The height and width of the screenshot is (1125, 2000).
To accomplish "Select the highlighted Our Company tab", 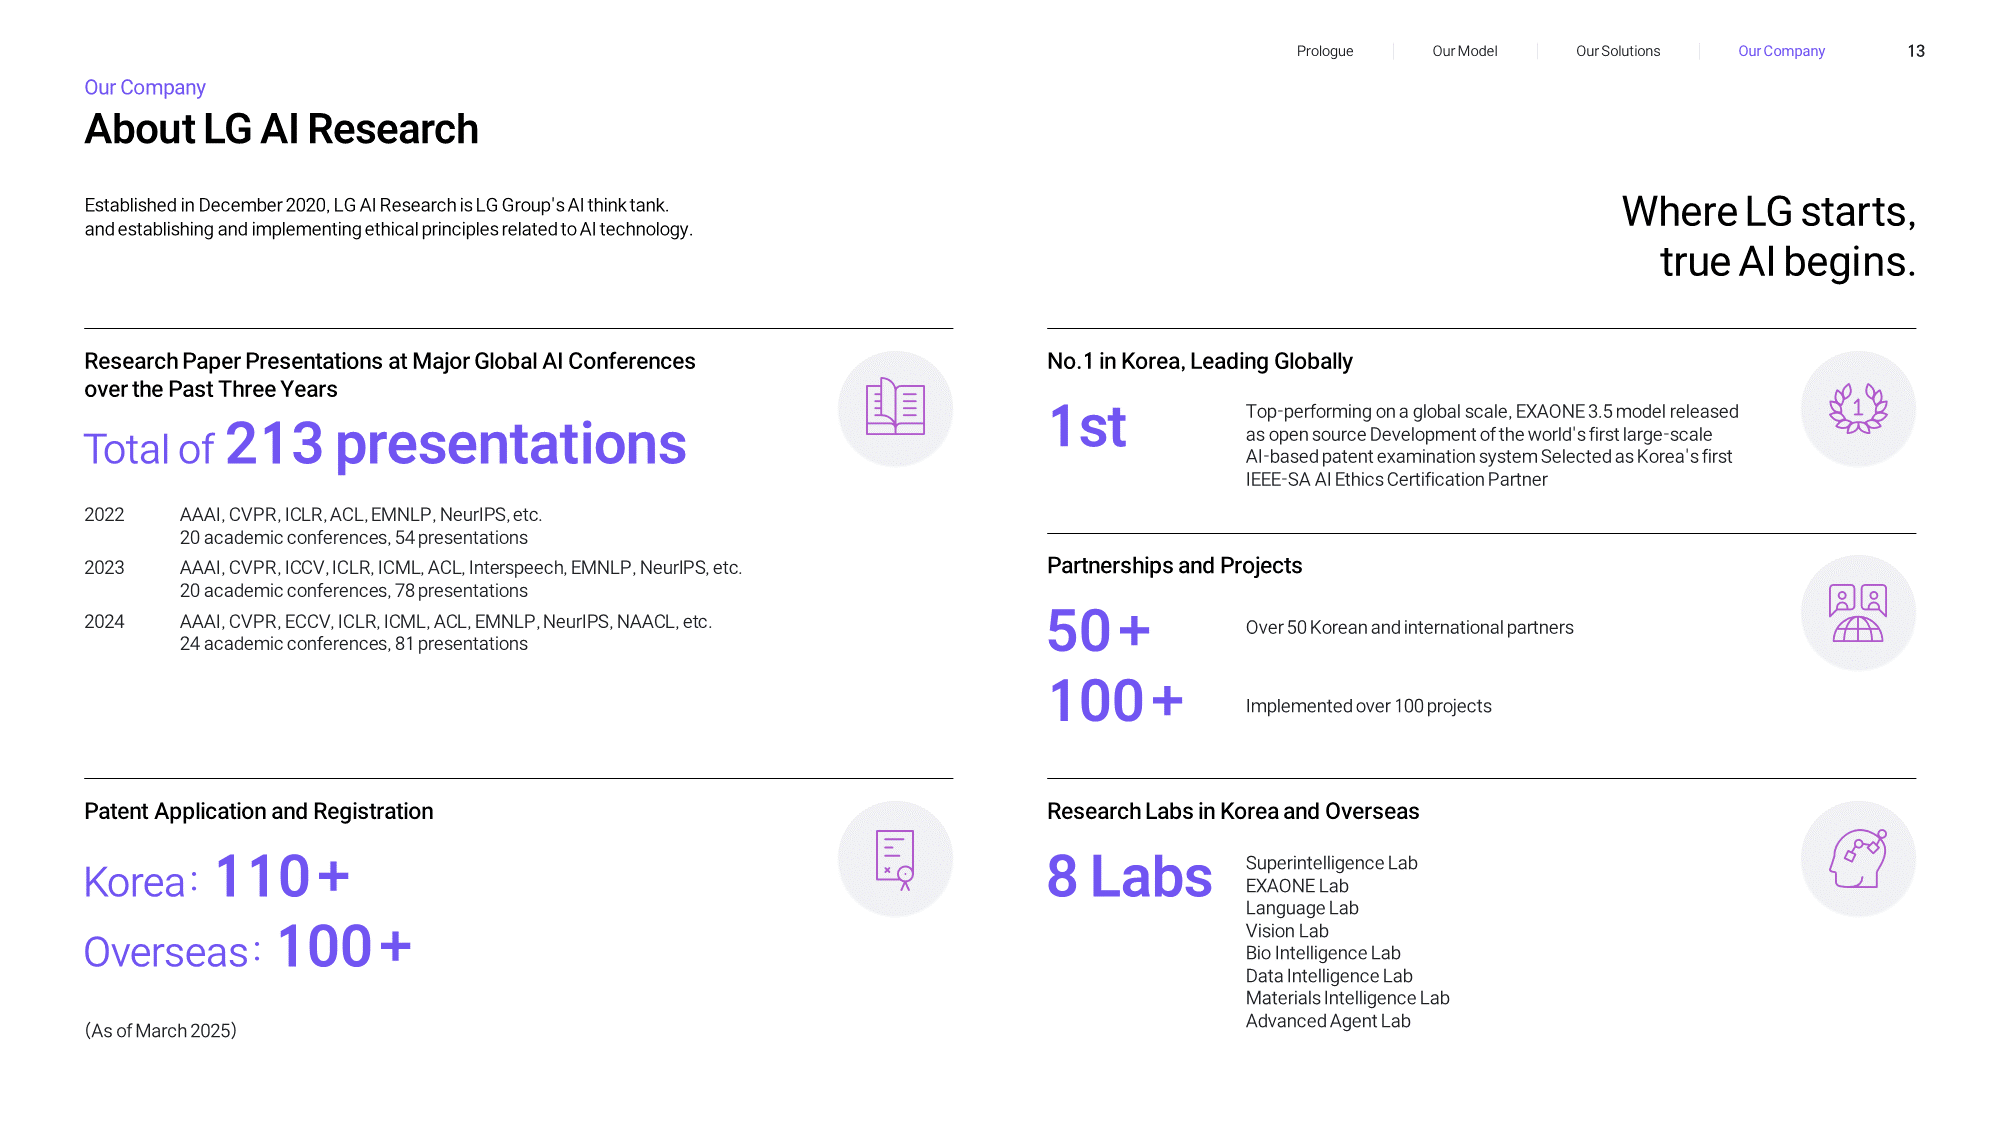I will (x=1781, y=51).
